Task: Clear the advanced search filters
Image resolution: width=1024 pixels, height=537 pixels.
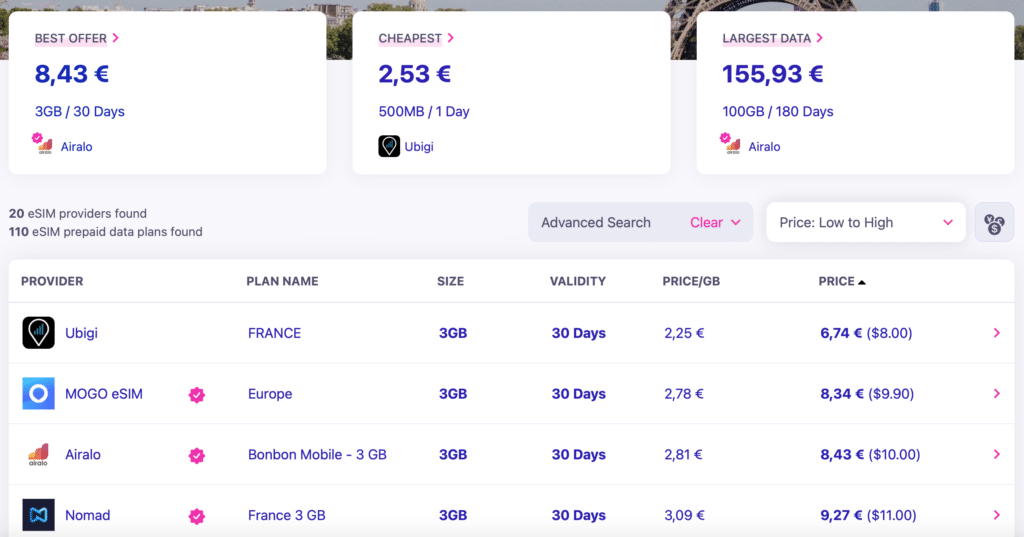Action: 714,223
